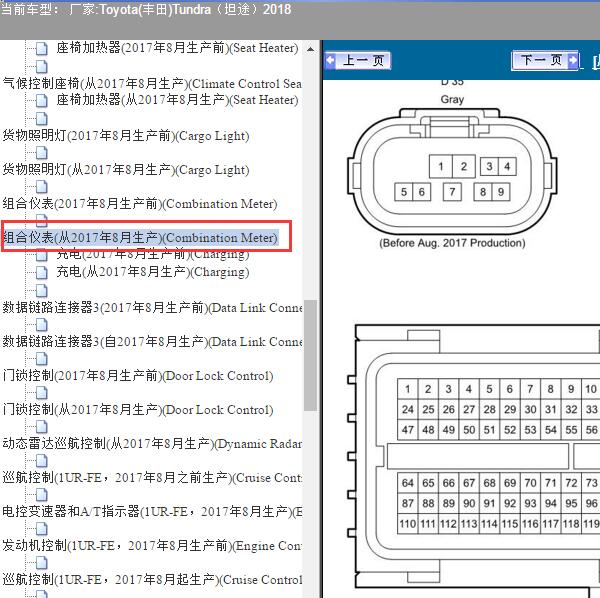This screenshot has height=598, width=600.
Task: Click document icon for 气候控制座椅 Climate Control Seat
Action: click(41, 67)
